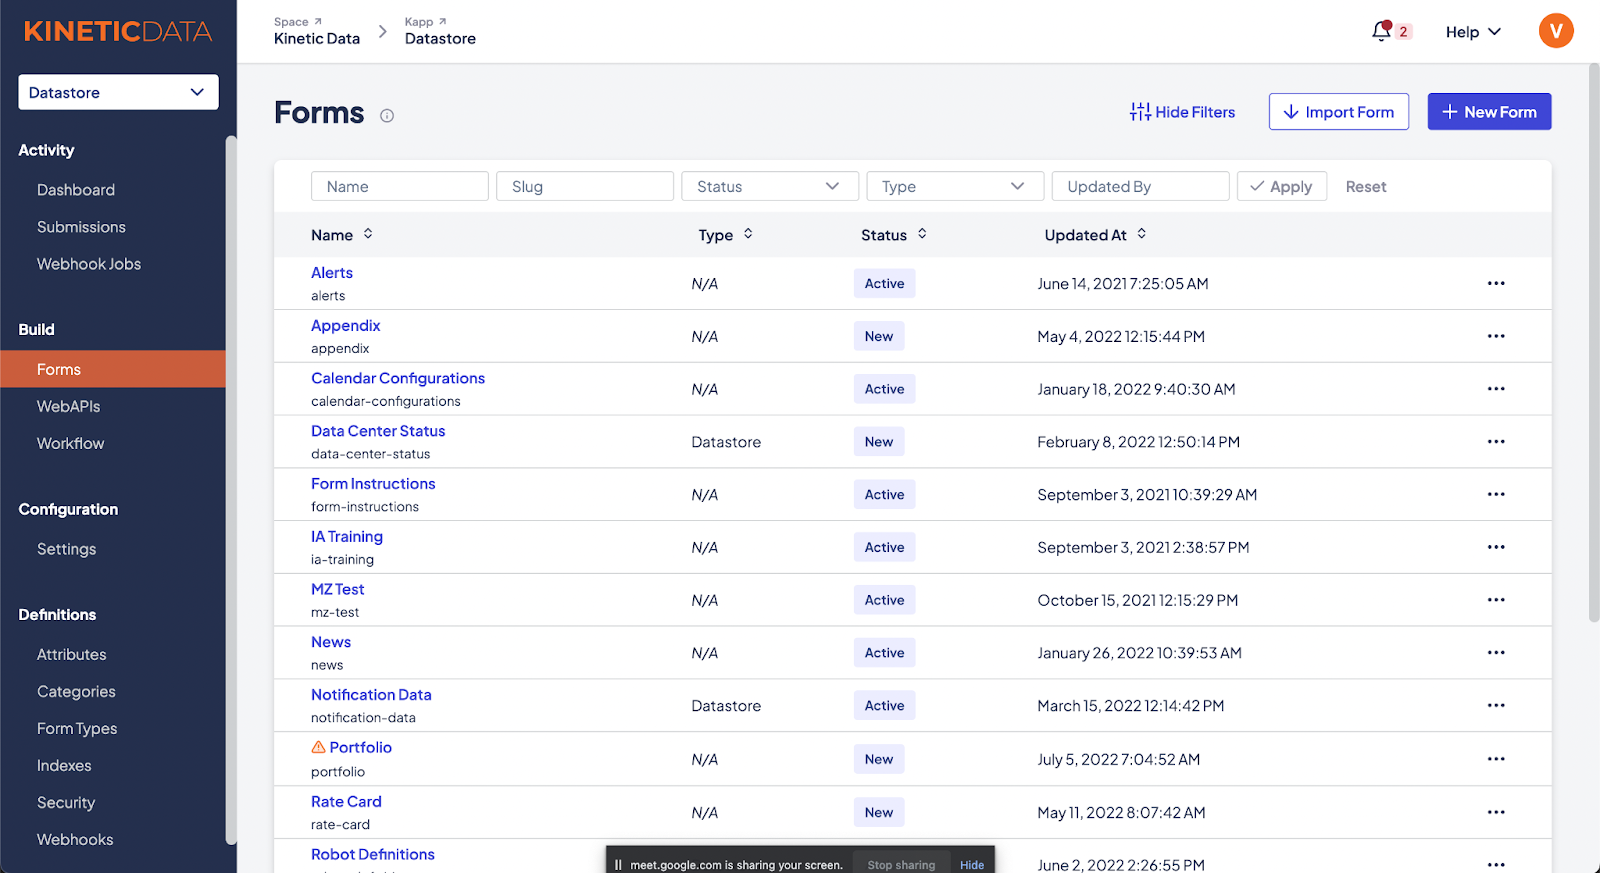Viewport: 1600px width, 873px height.
Task: Expand the Datastore kapp selector
Action: point(118,92)
